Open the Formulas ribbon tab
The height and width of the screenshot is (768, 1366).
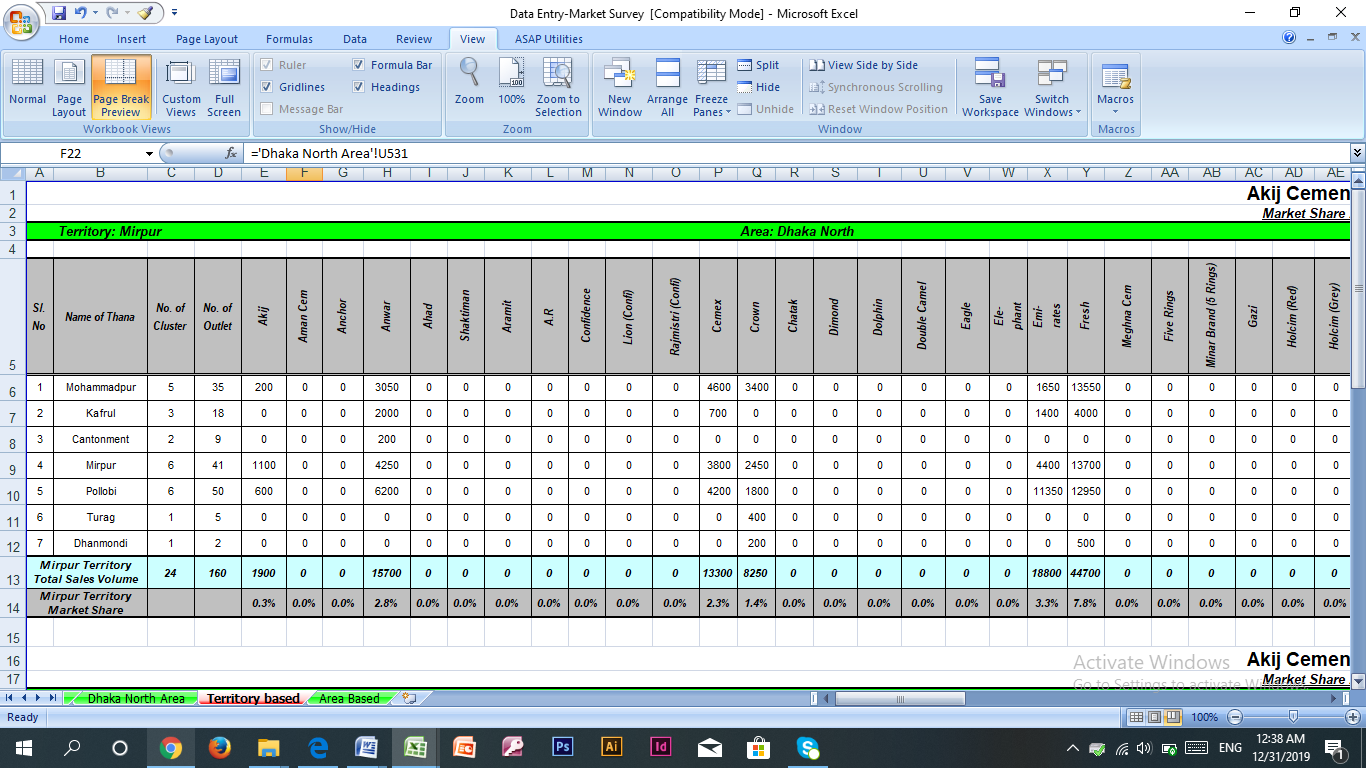[289, 39]
